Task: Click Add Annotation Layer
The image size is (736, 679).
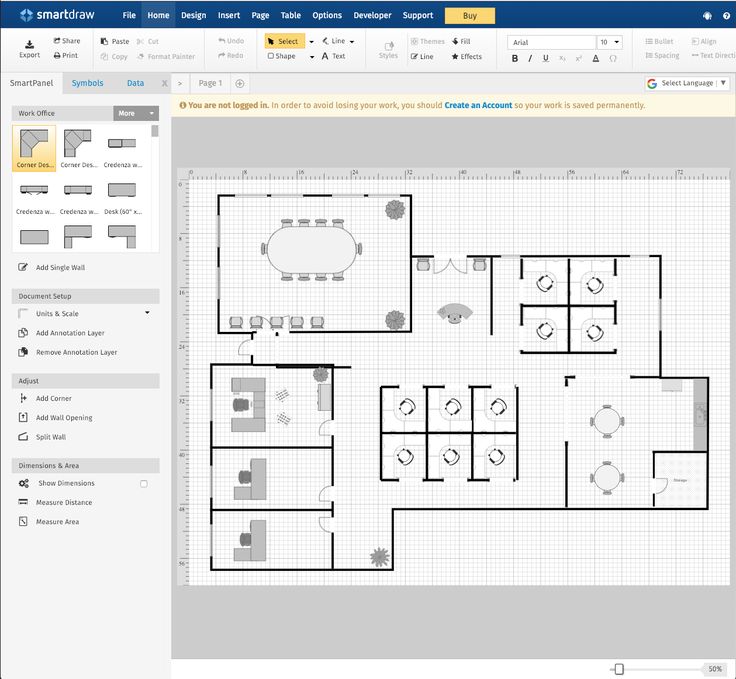Action: pyautogui.click(x=61, y=333)
